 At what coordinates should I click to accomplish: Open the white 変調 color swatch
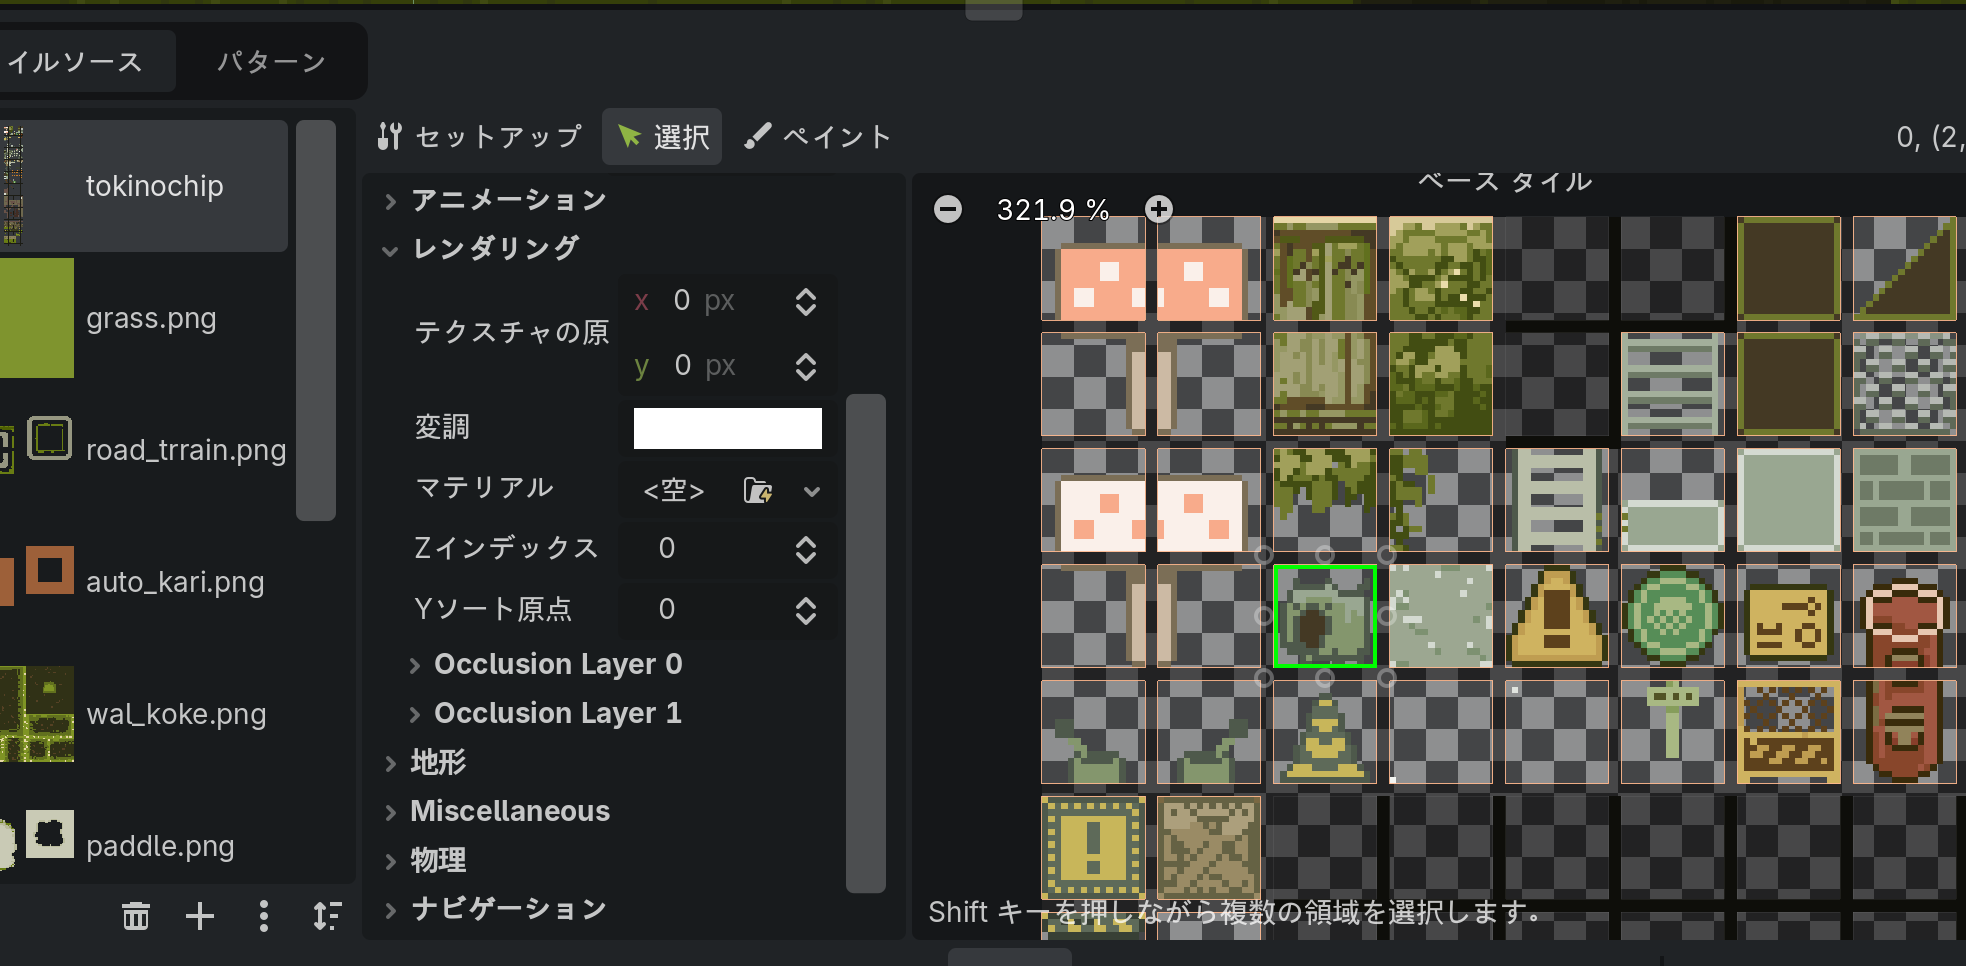pos(727,428)
